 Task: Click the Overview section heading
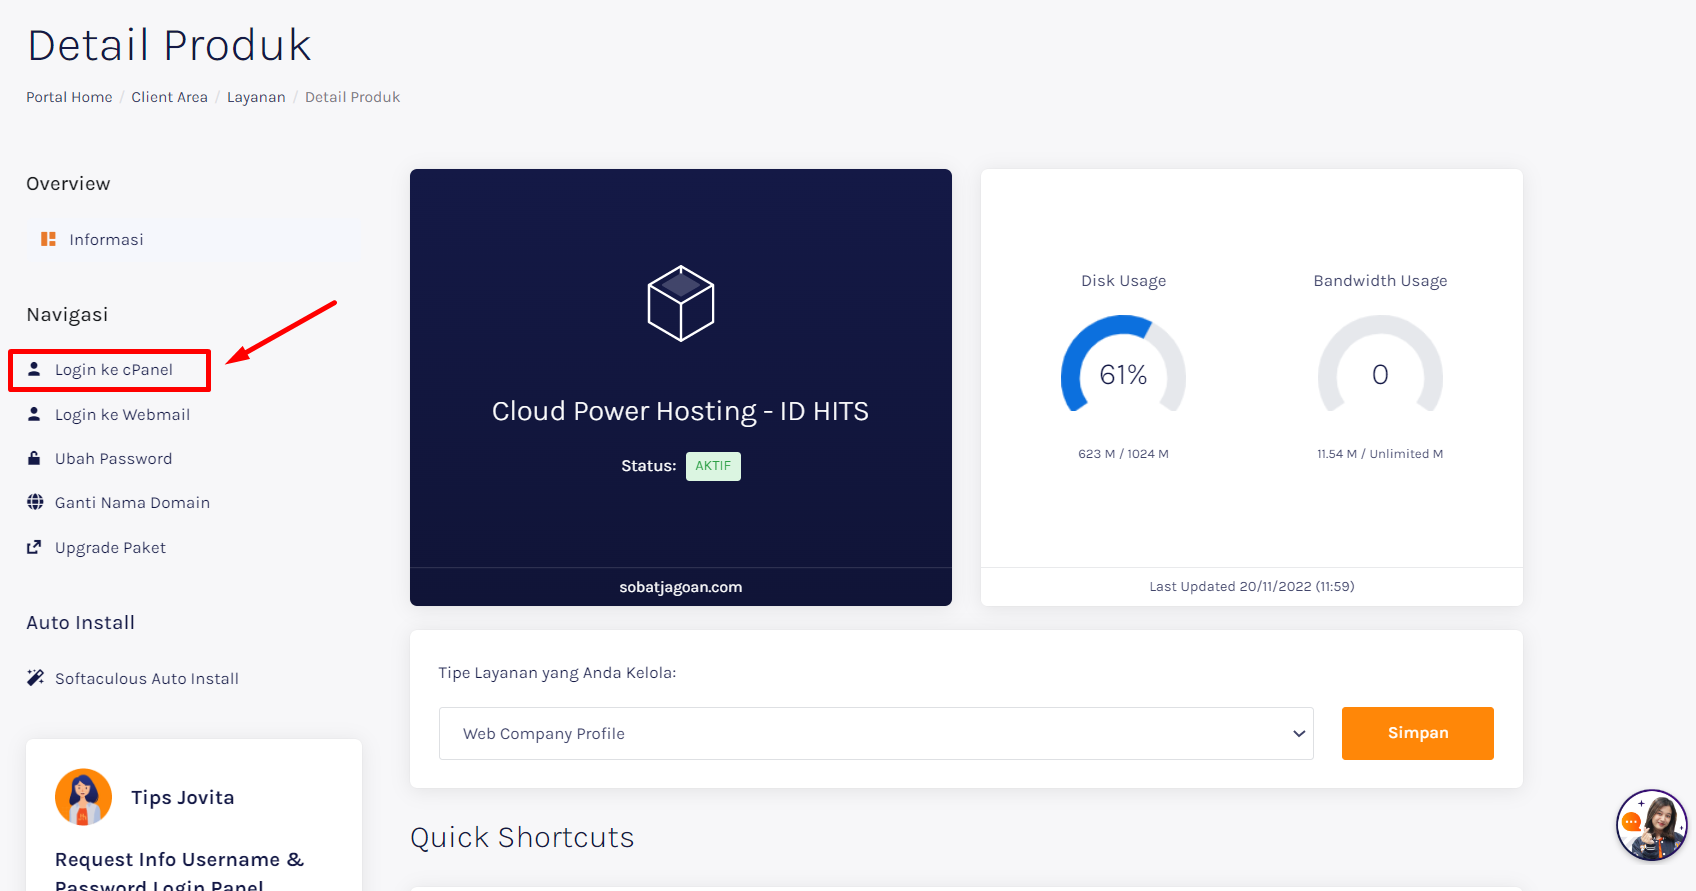point(68,184)
